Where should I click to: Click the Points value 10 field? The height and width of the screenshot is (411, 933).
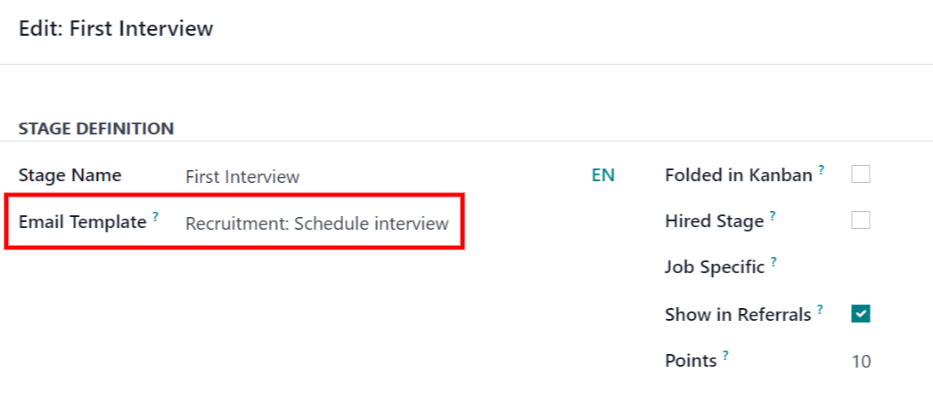[860, 361]
